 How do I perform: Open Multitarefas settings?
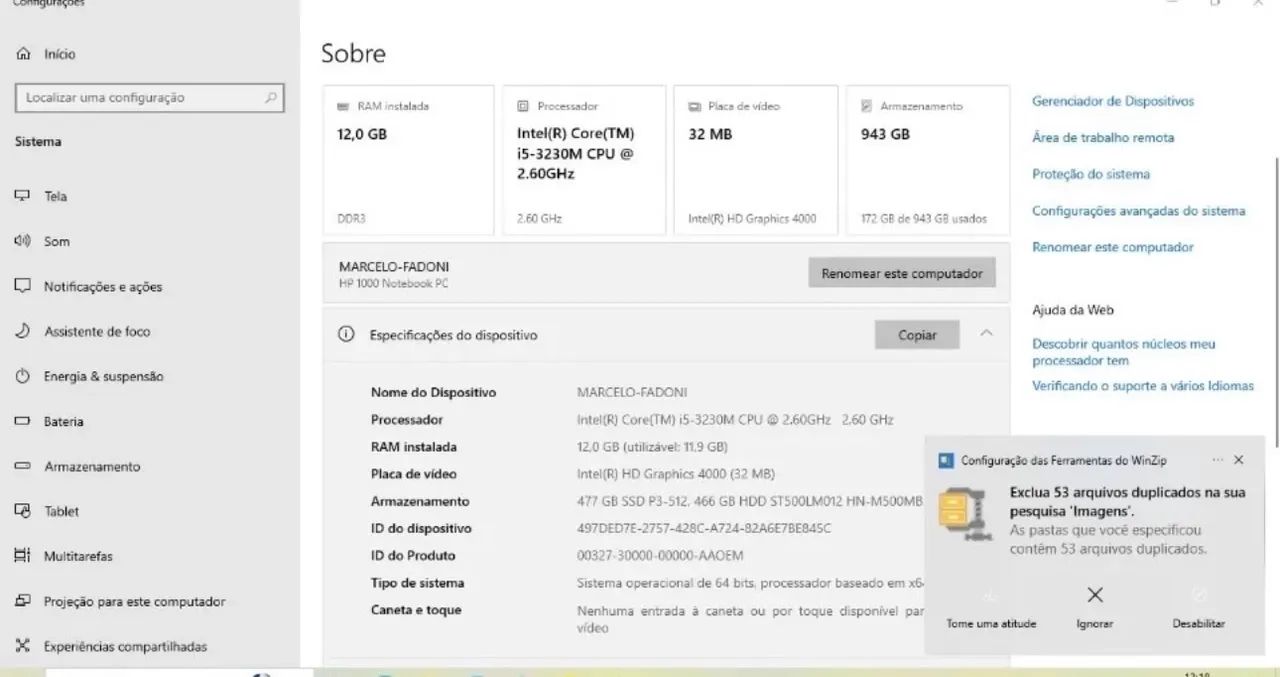point(64,556)
